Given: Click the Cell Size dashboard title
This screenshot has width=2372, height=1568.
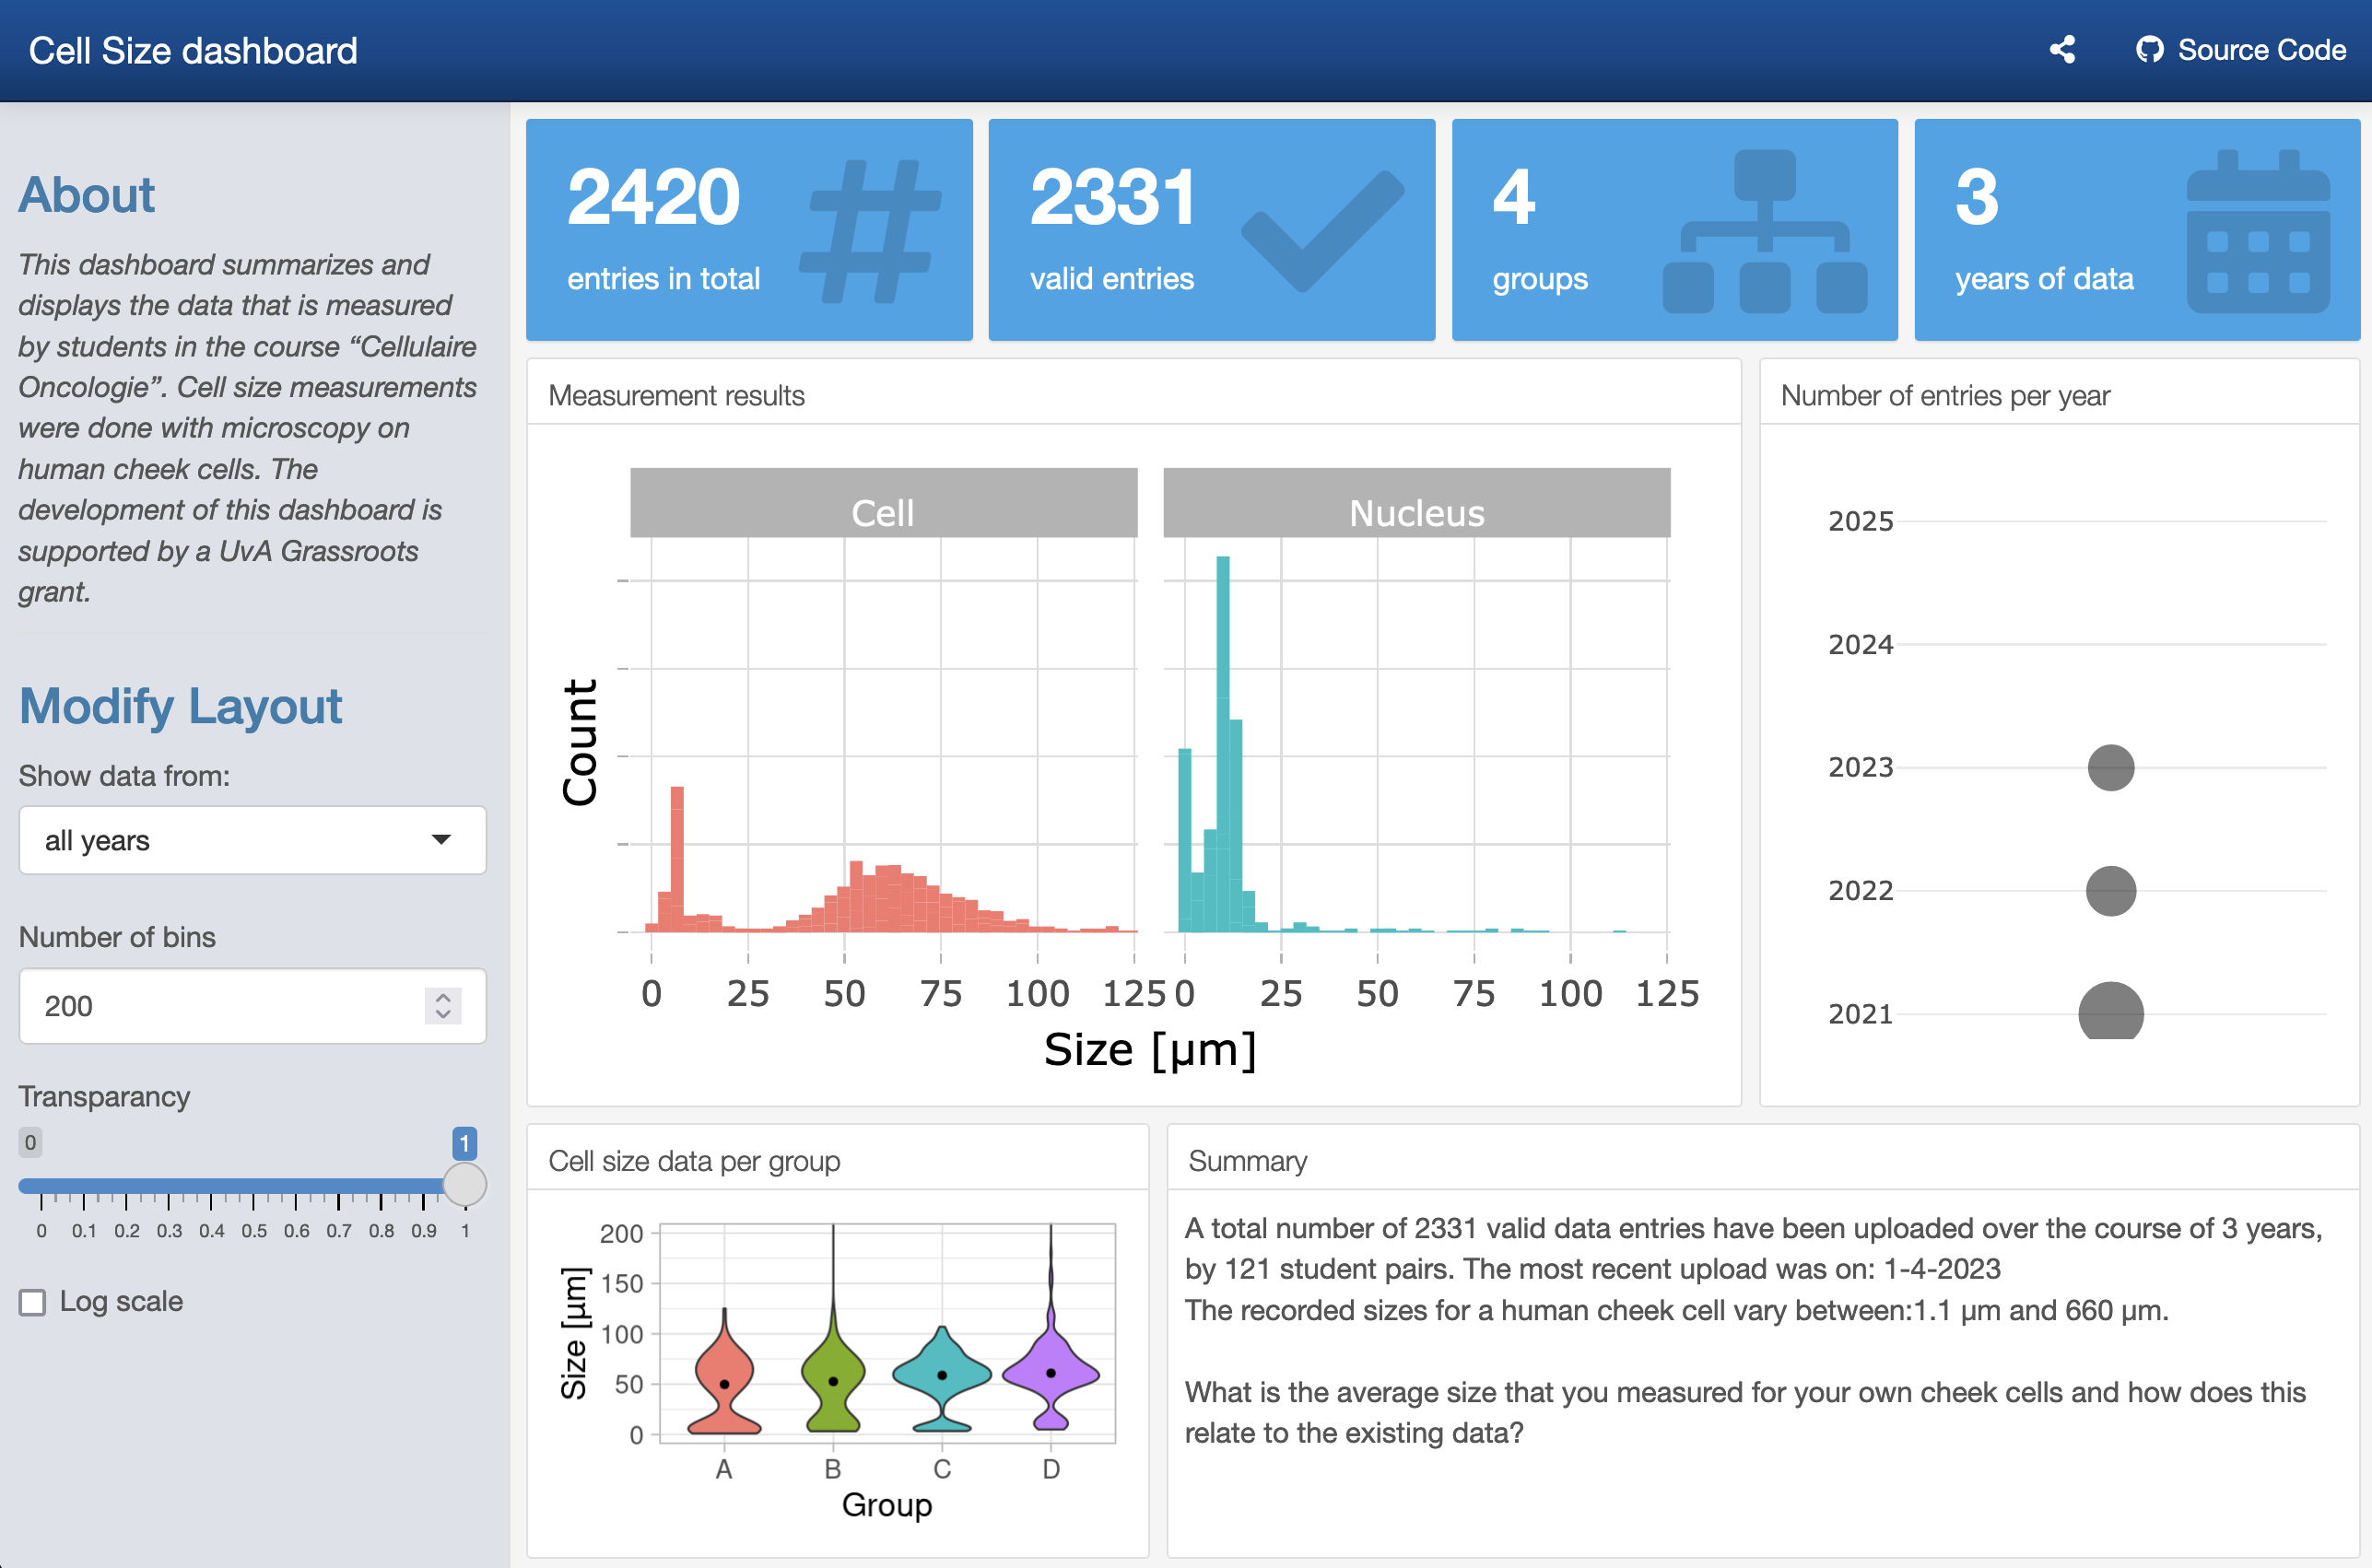Looking at the screenshot, I should click(193, 50).
